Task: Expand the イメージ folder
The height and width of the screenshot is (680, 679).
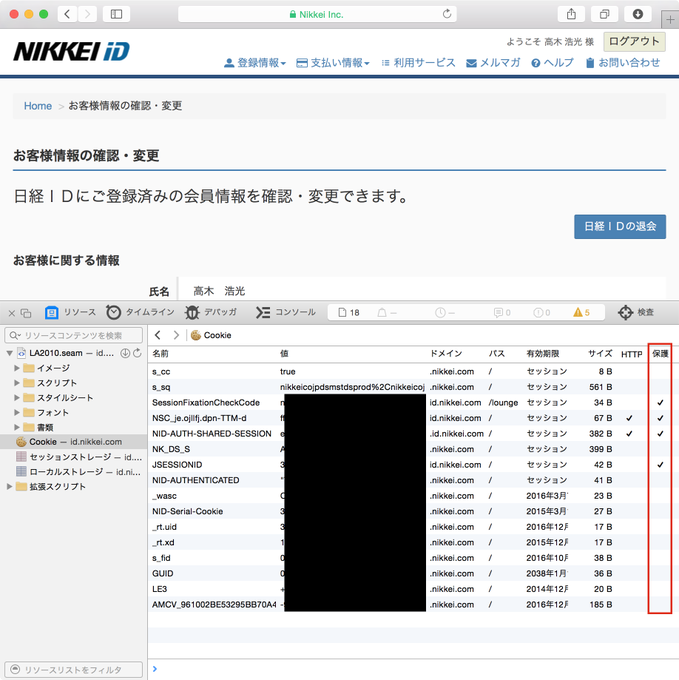Action: pyautogui.click(x=17, y=368)
